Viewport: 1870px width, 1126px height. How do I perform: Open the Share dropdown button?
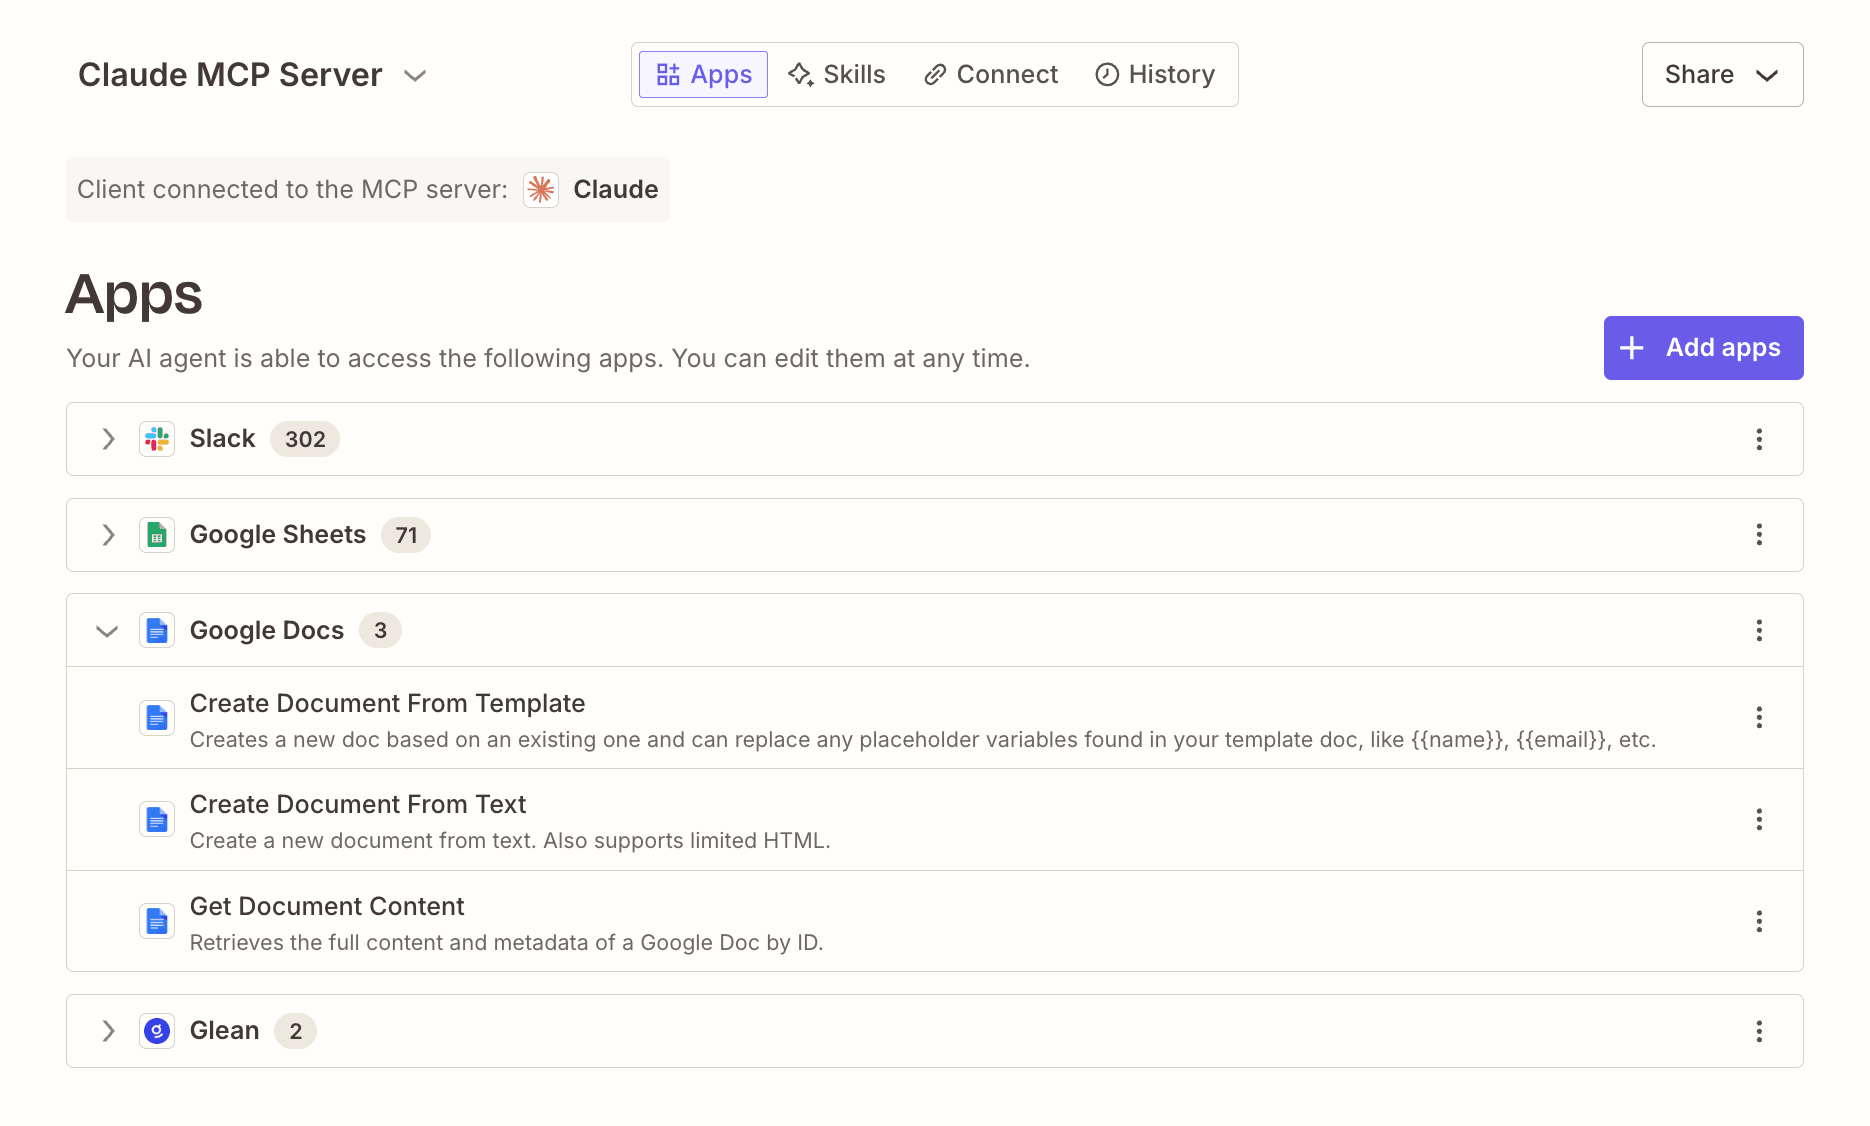1722,74
